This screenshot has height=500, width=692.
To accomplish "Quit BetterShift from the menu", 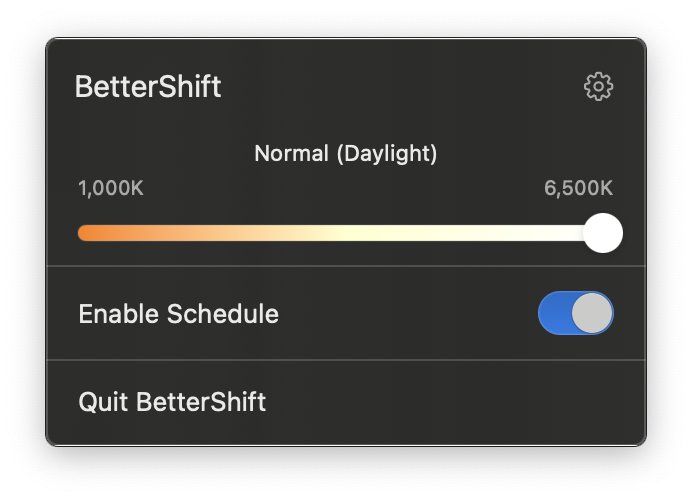I will tap(172, 402).
